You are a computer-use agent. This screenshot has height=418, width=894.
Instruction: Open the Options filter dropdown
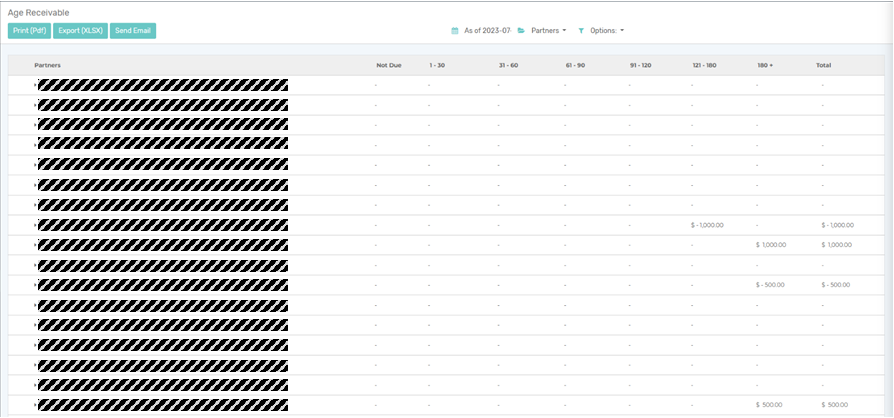[x=607, y=31]
